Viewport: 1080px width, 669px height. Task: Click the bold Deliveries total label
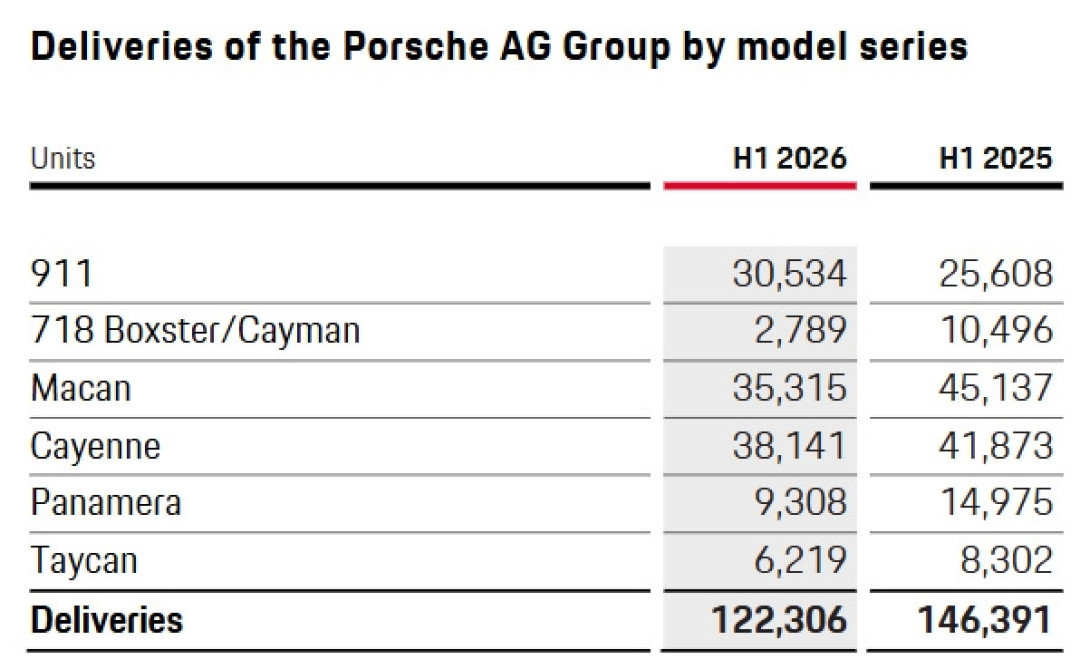coord(107,619)
